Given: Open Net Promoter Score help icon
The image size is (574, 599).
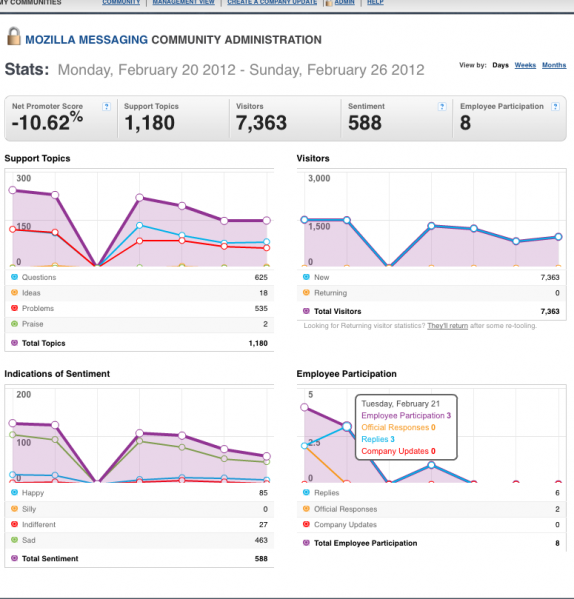Looking at the screenshot, I should 107,107.
